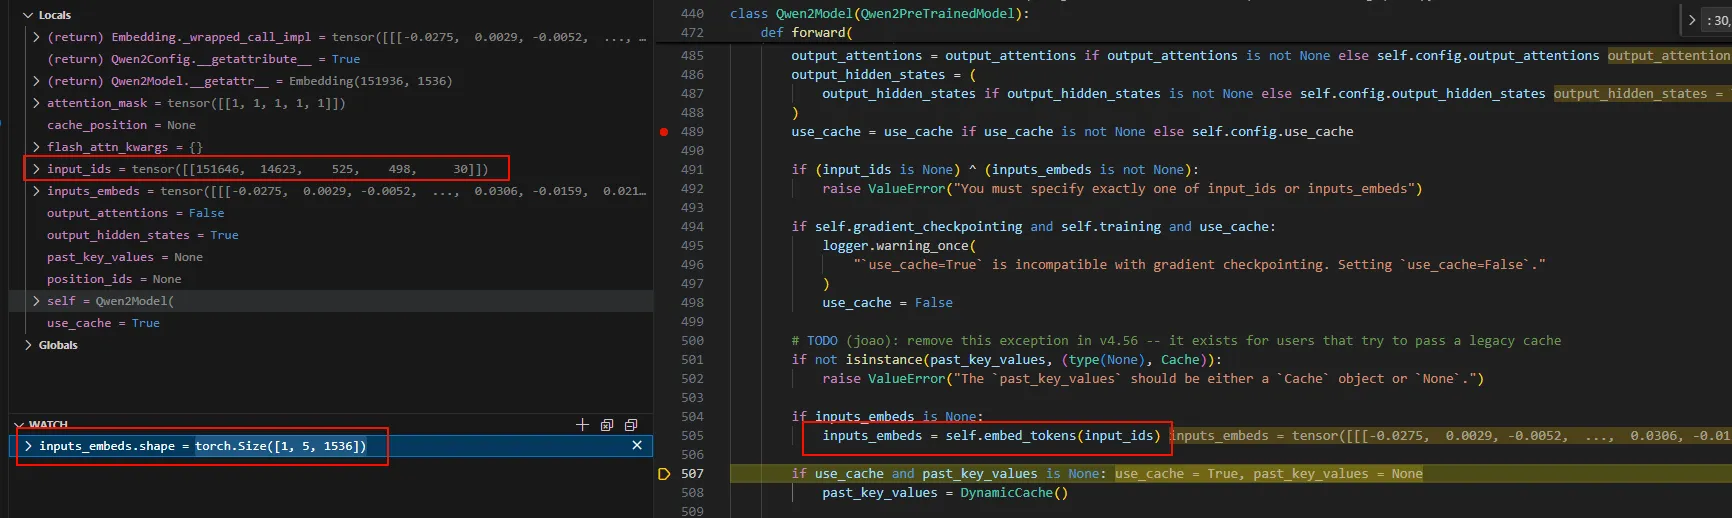The image size is (1732, 518).
Task: Click the sticky def forward( line
Action: 806,33
